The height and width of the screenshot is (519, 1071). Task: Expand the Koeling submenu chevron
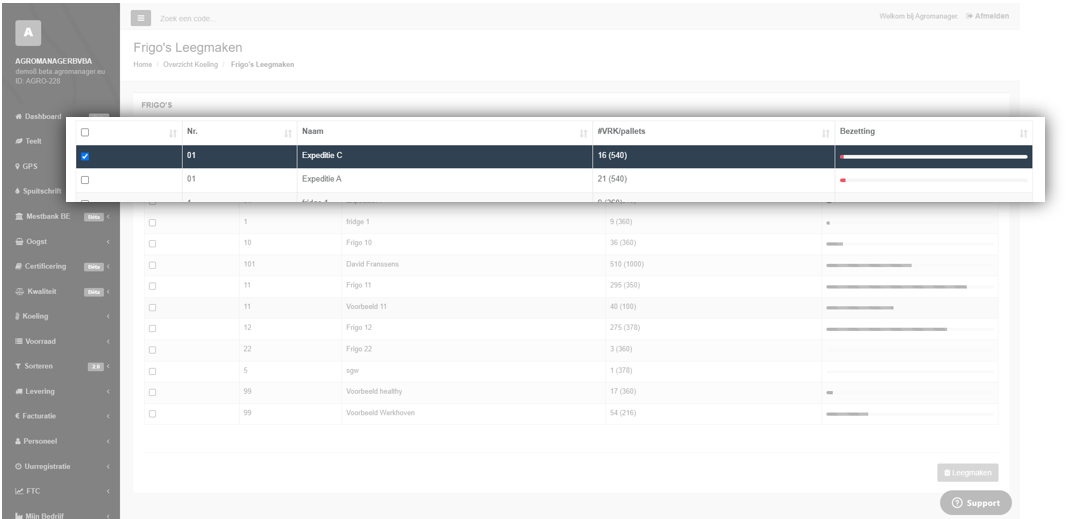pos(108,317)
